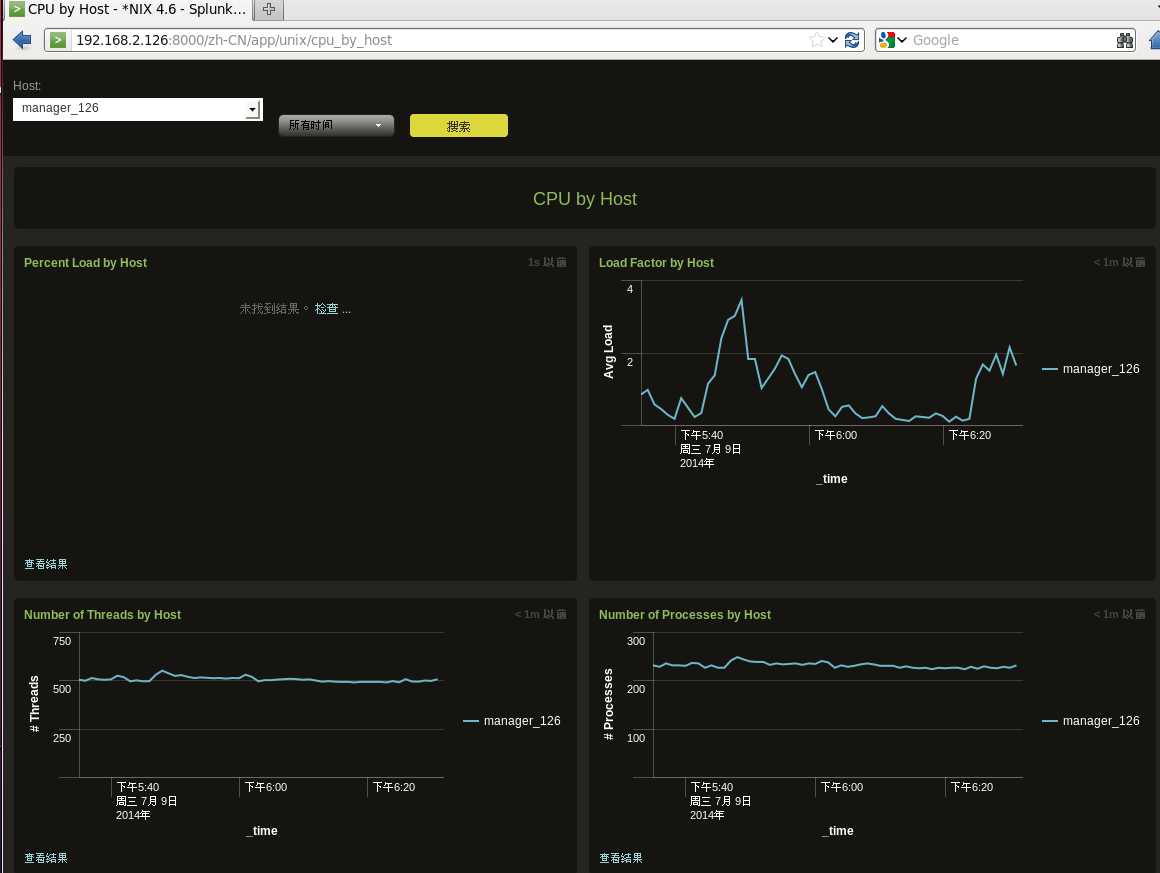Click 下午5:40 label on Processes chart
Image resolution: width=1160 pixels, height=873 pixels.
tap(712, 787)
